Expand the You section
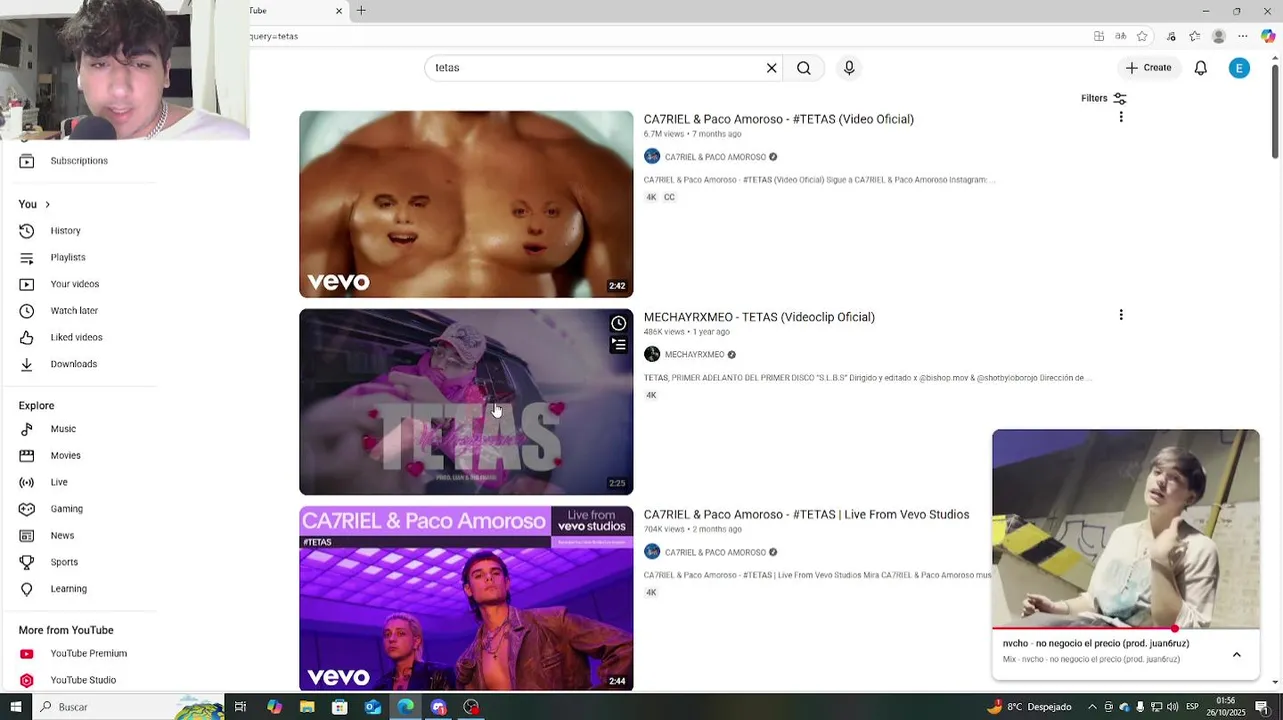This screenshot has width=1283, height=720. coord(34,204)
